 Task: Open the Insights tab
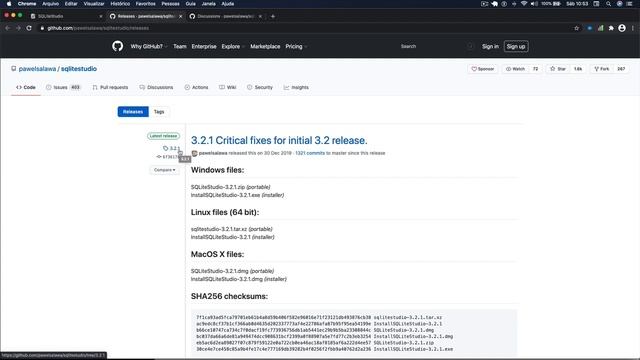[x=296, y=87]
